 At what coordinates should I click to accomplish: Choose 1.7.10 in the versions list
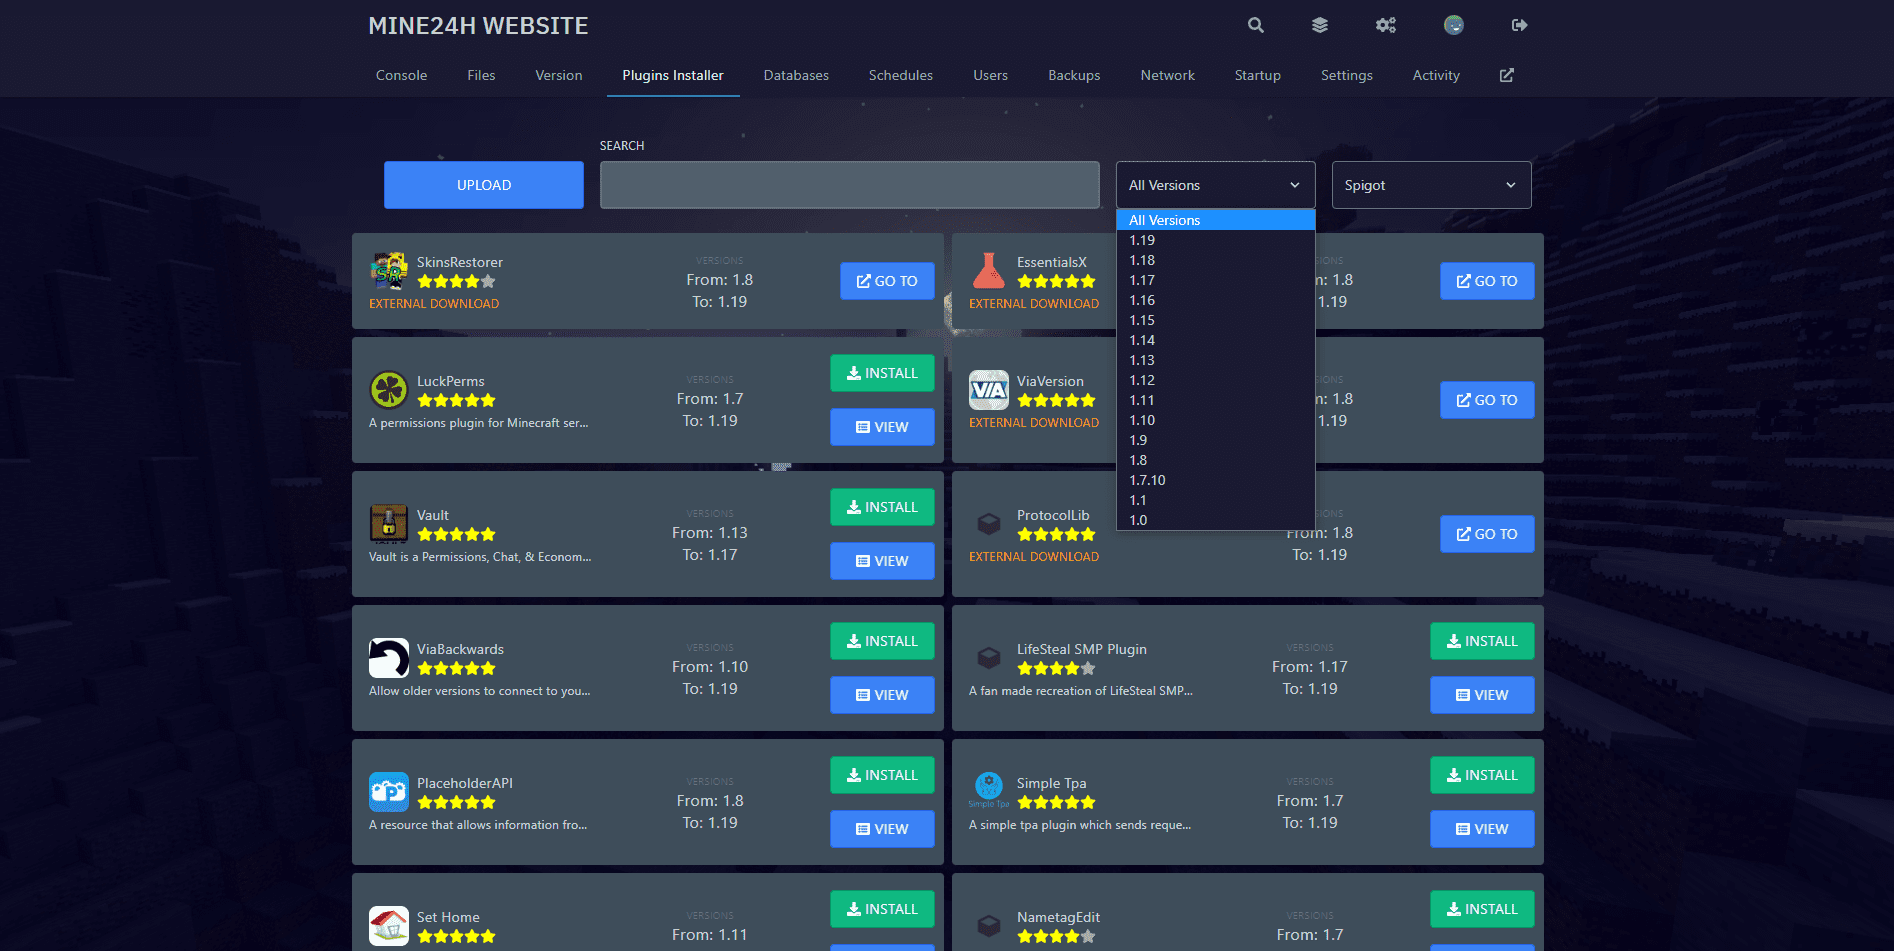click(x=1147, y=480)
